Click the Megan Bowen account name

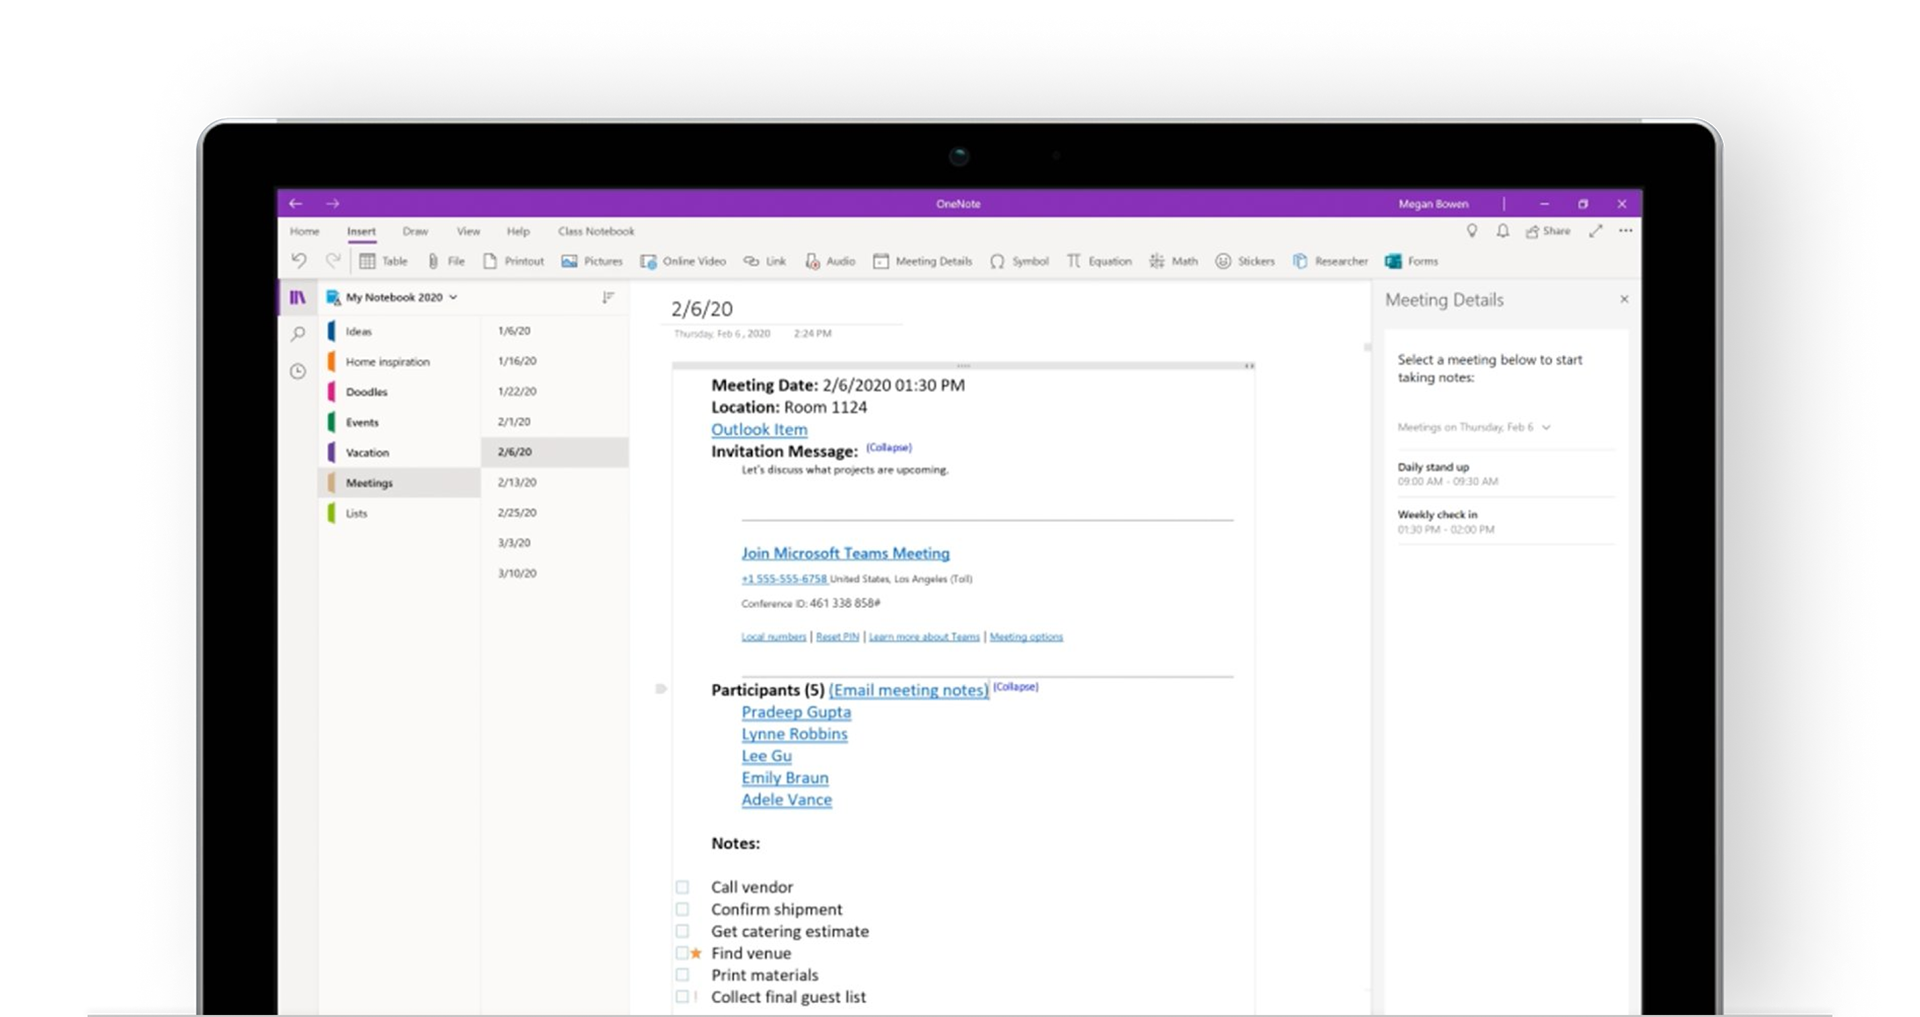tap(1433, 203)
